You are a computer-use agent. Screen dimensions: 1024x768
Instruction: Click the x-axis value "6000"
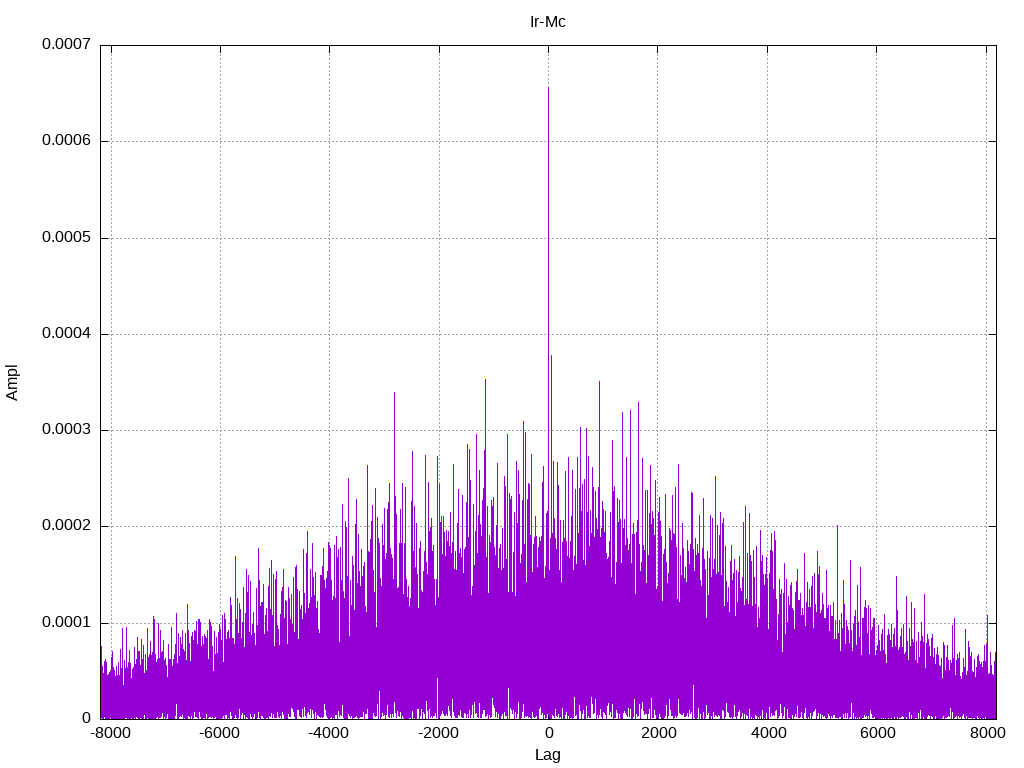877,733
